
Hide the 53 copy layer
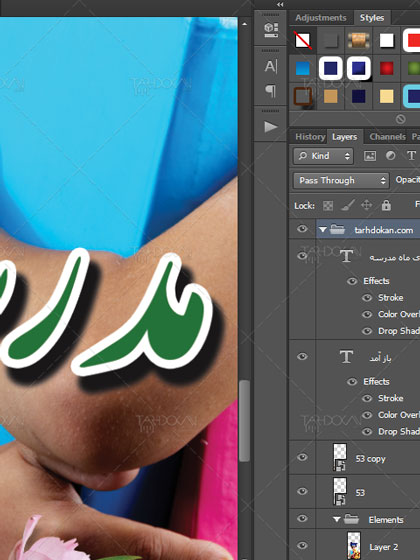click(x=302, y=457)
